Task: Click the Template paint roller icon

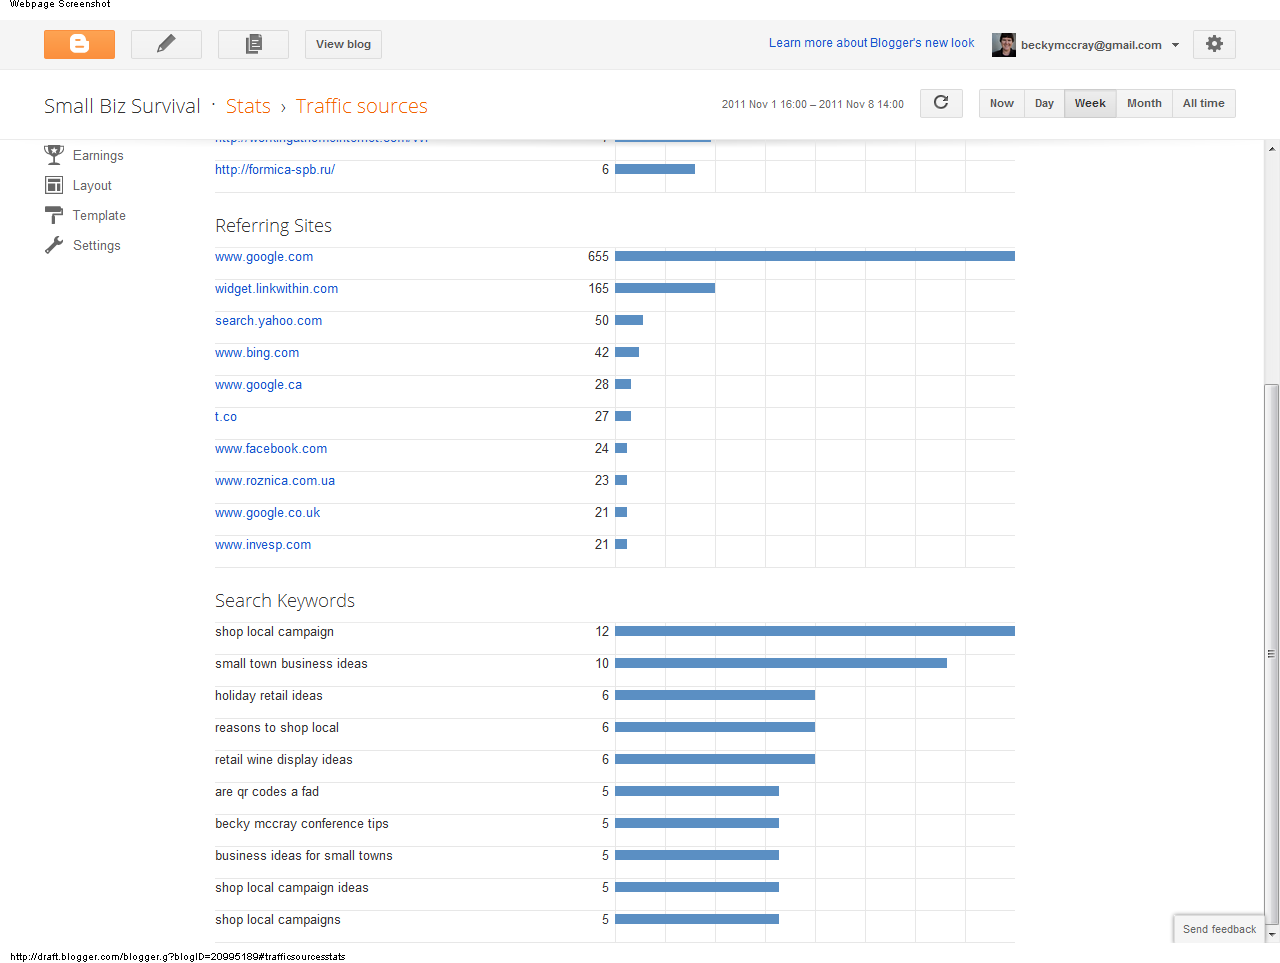Action: 54,215
